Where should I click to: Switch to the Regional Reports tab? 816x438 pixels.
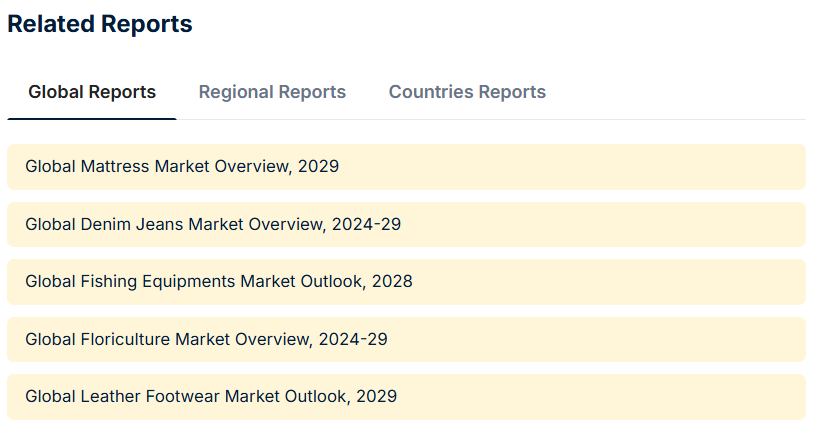click(x=272, y=92)
